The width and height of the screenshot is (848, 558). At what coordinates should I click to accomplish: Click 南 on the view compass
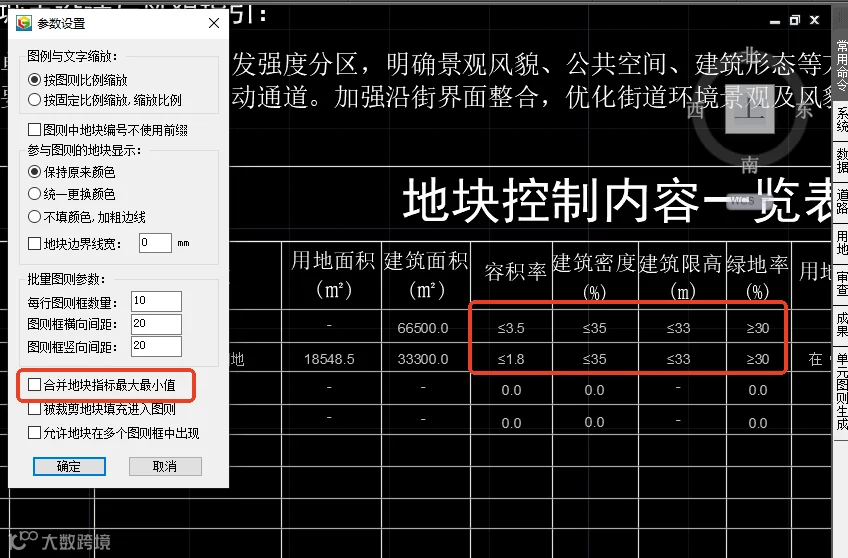coord(750,164)
